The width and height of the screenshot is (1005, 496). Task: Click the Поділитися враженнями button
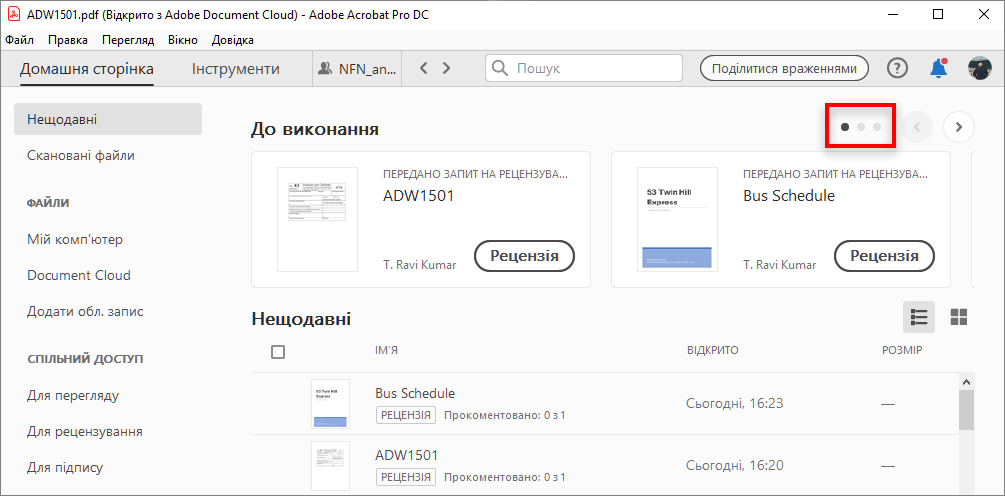coord(784,68)
